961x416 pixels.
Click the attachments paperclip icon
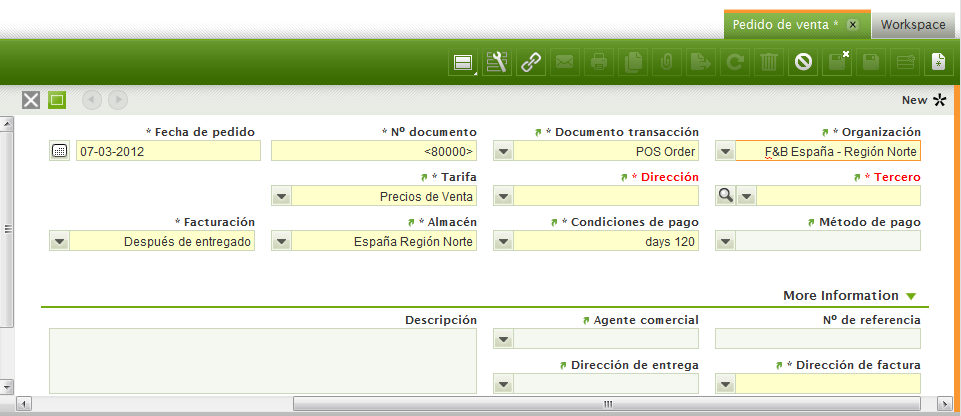tap(667, 62)
